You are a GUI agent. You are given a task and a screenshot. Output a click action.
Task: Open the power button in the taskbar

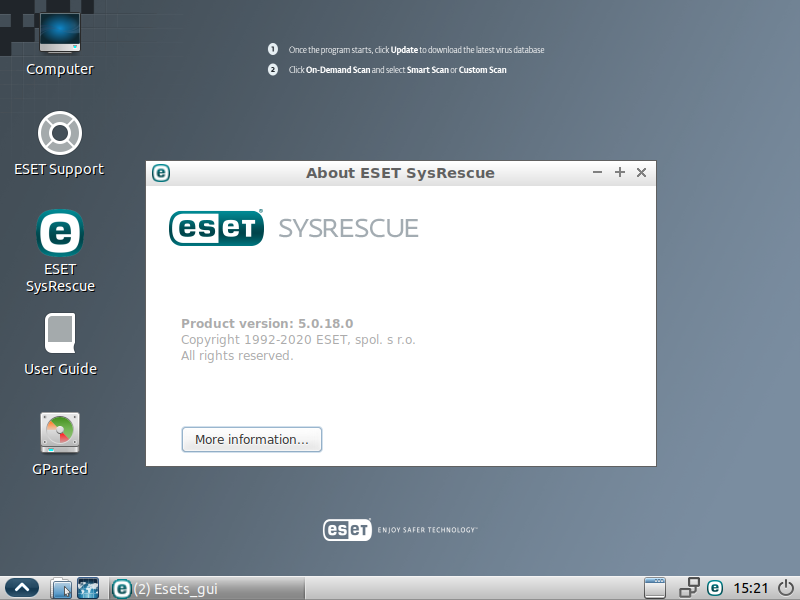click(786, 588)
